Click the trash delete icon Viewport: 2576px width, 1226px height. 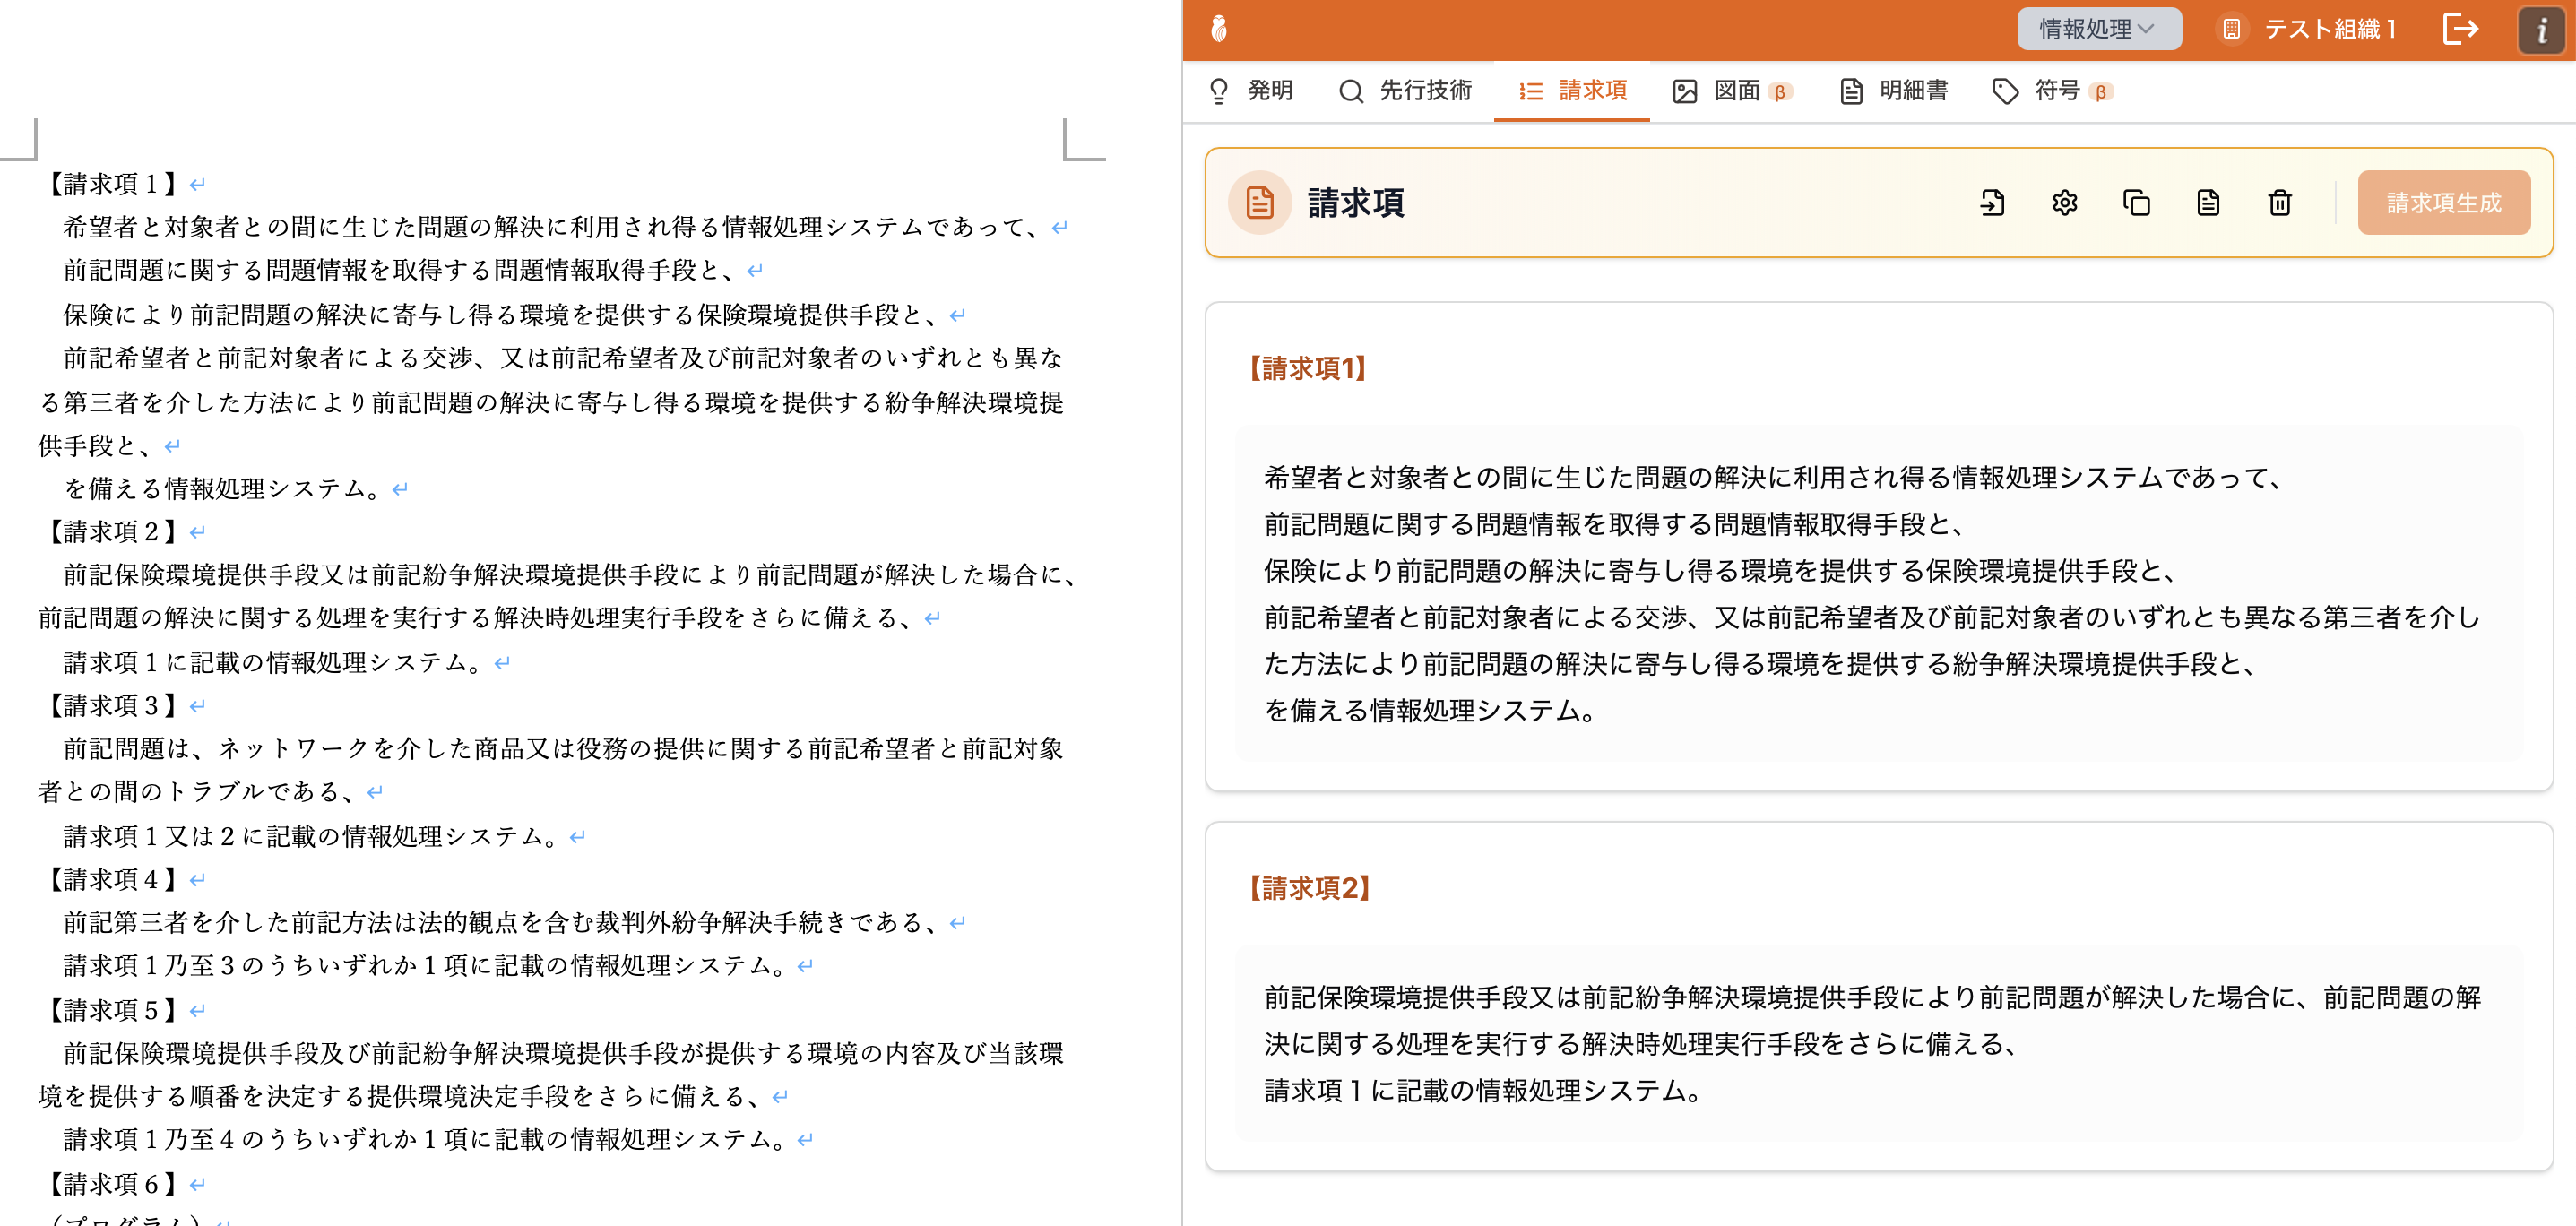coord(2279,203)
